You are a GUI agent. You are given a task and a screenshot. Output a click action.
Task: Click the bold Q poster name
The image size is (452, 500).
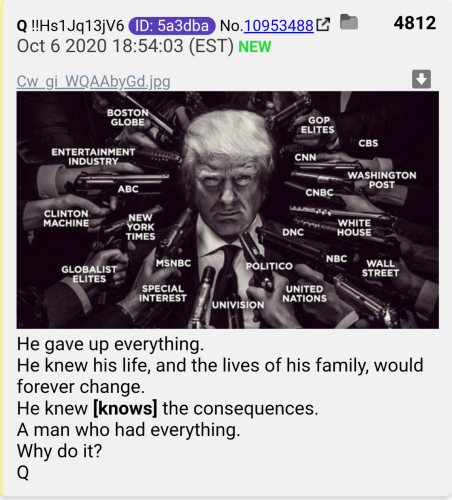click(22, 26)
